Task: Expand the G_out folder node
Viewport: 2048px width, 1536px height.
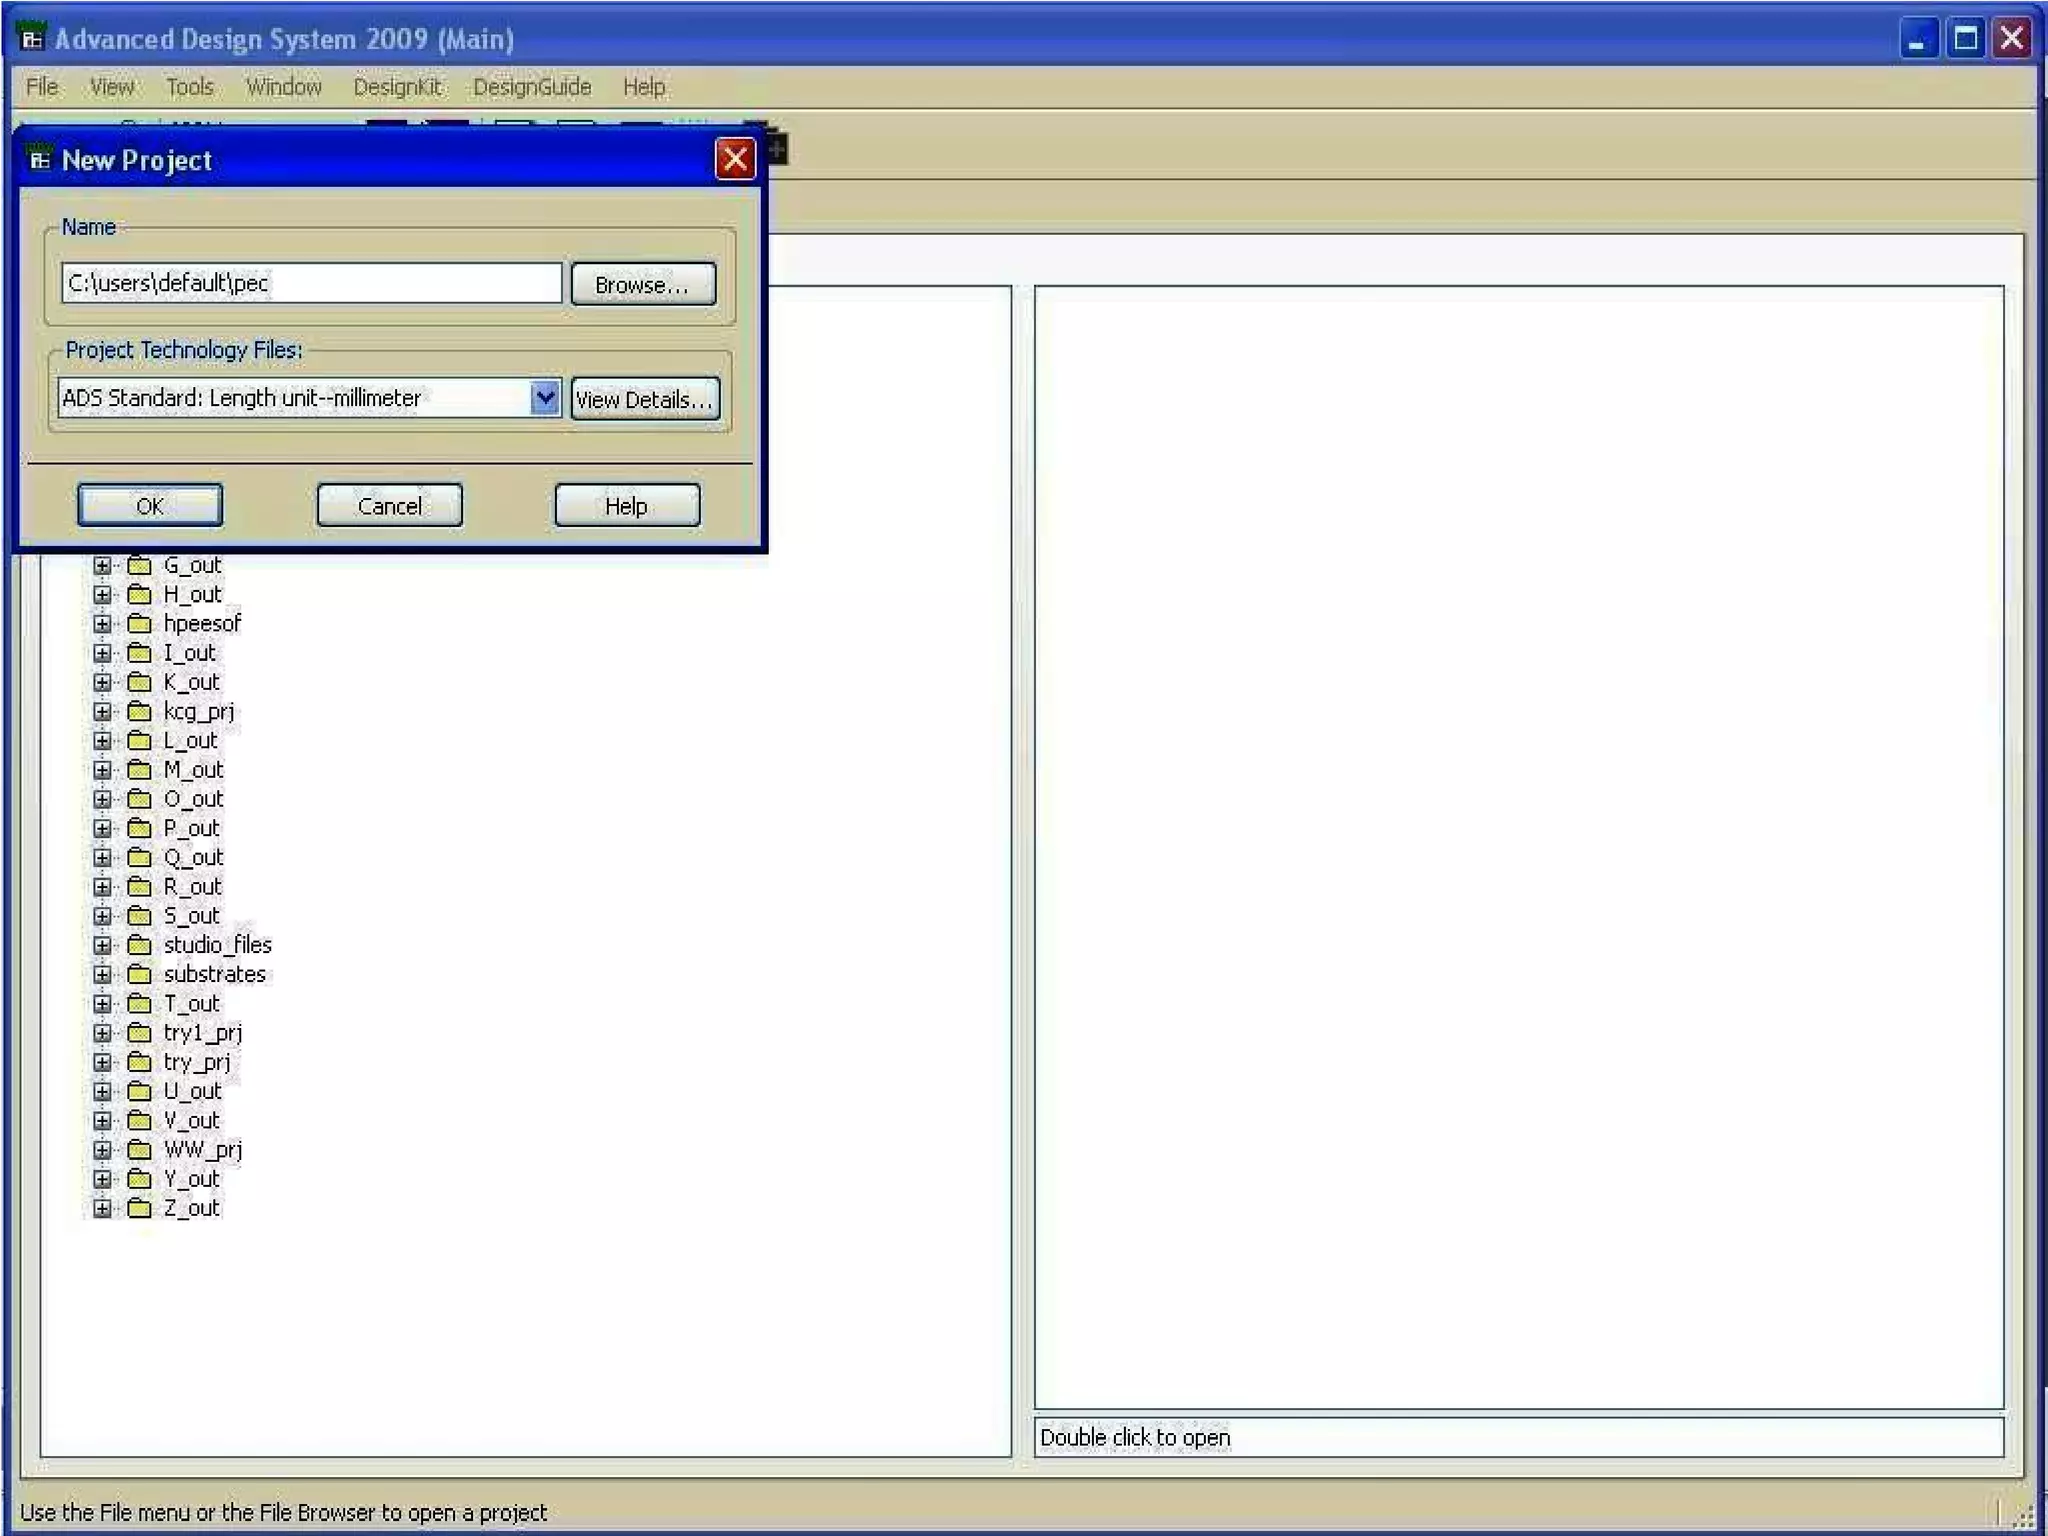Action: click(102, 566)
